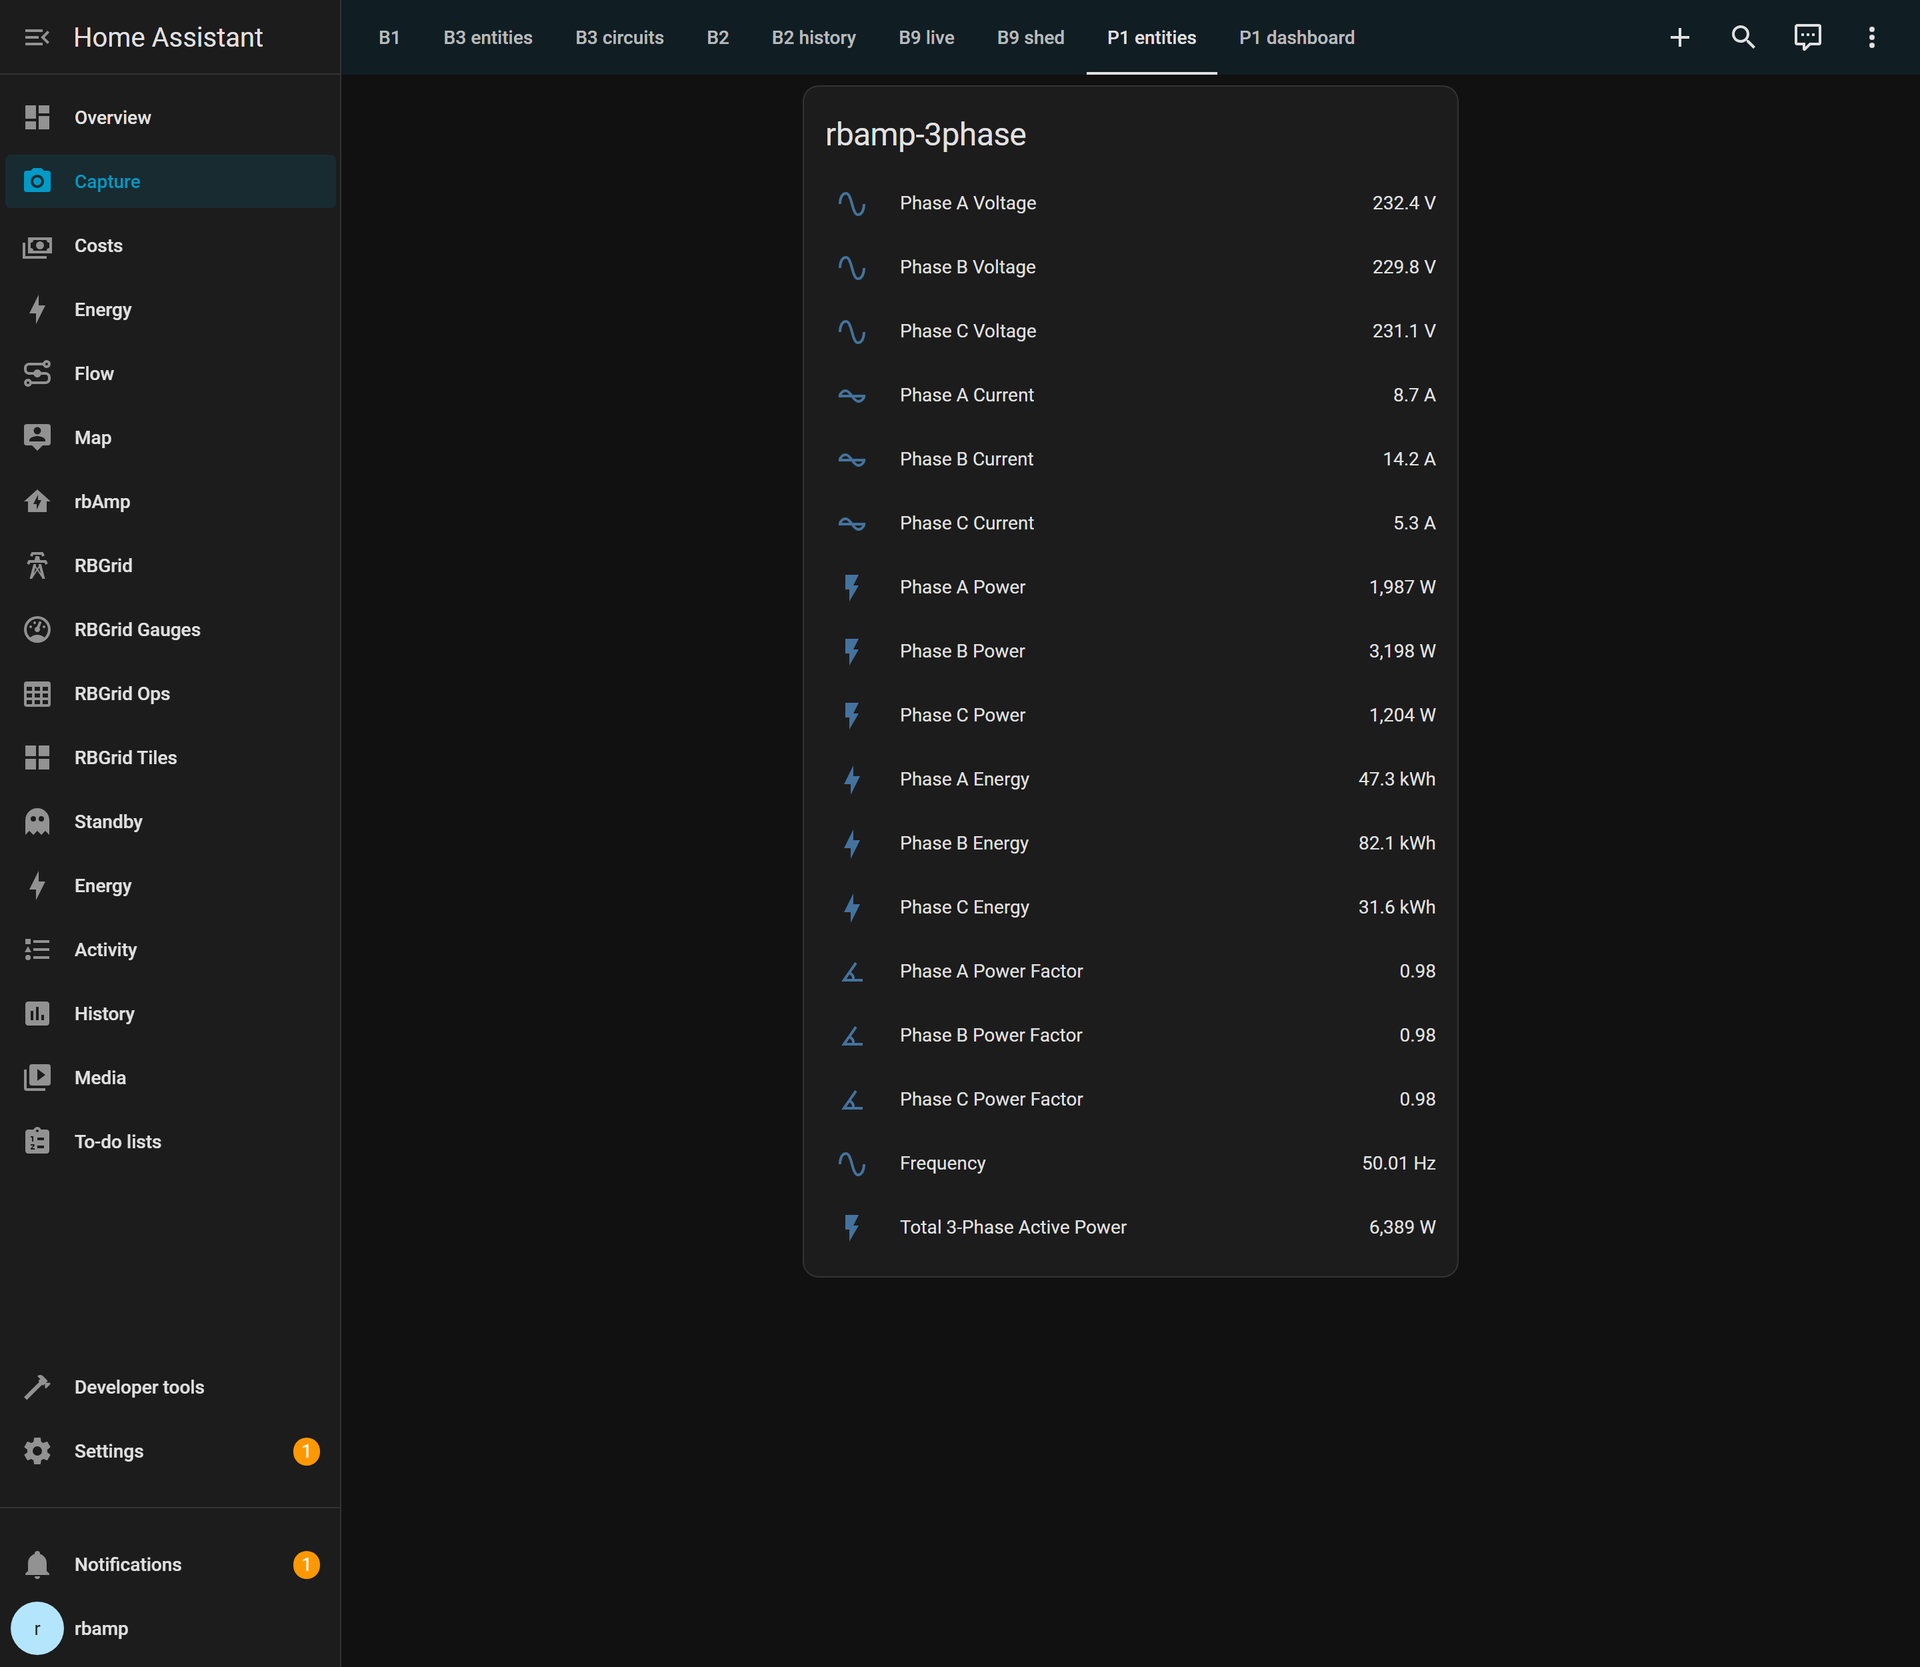The height and width of the screenshot is (1667, 1920).
Task: Click the 232.4 V voltage value
Action: click(1403, 203)
